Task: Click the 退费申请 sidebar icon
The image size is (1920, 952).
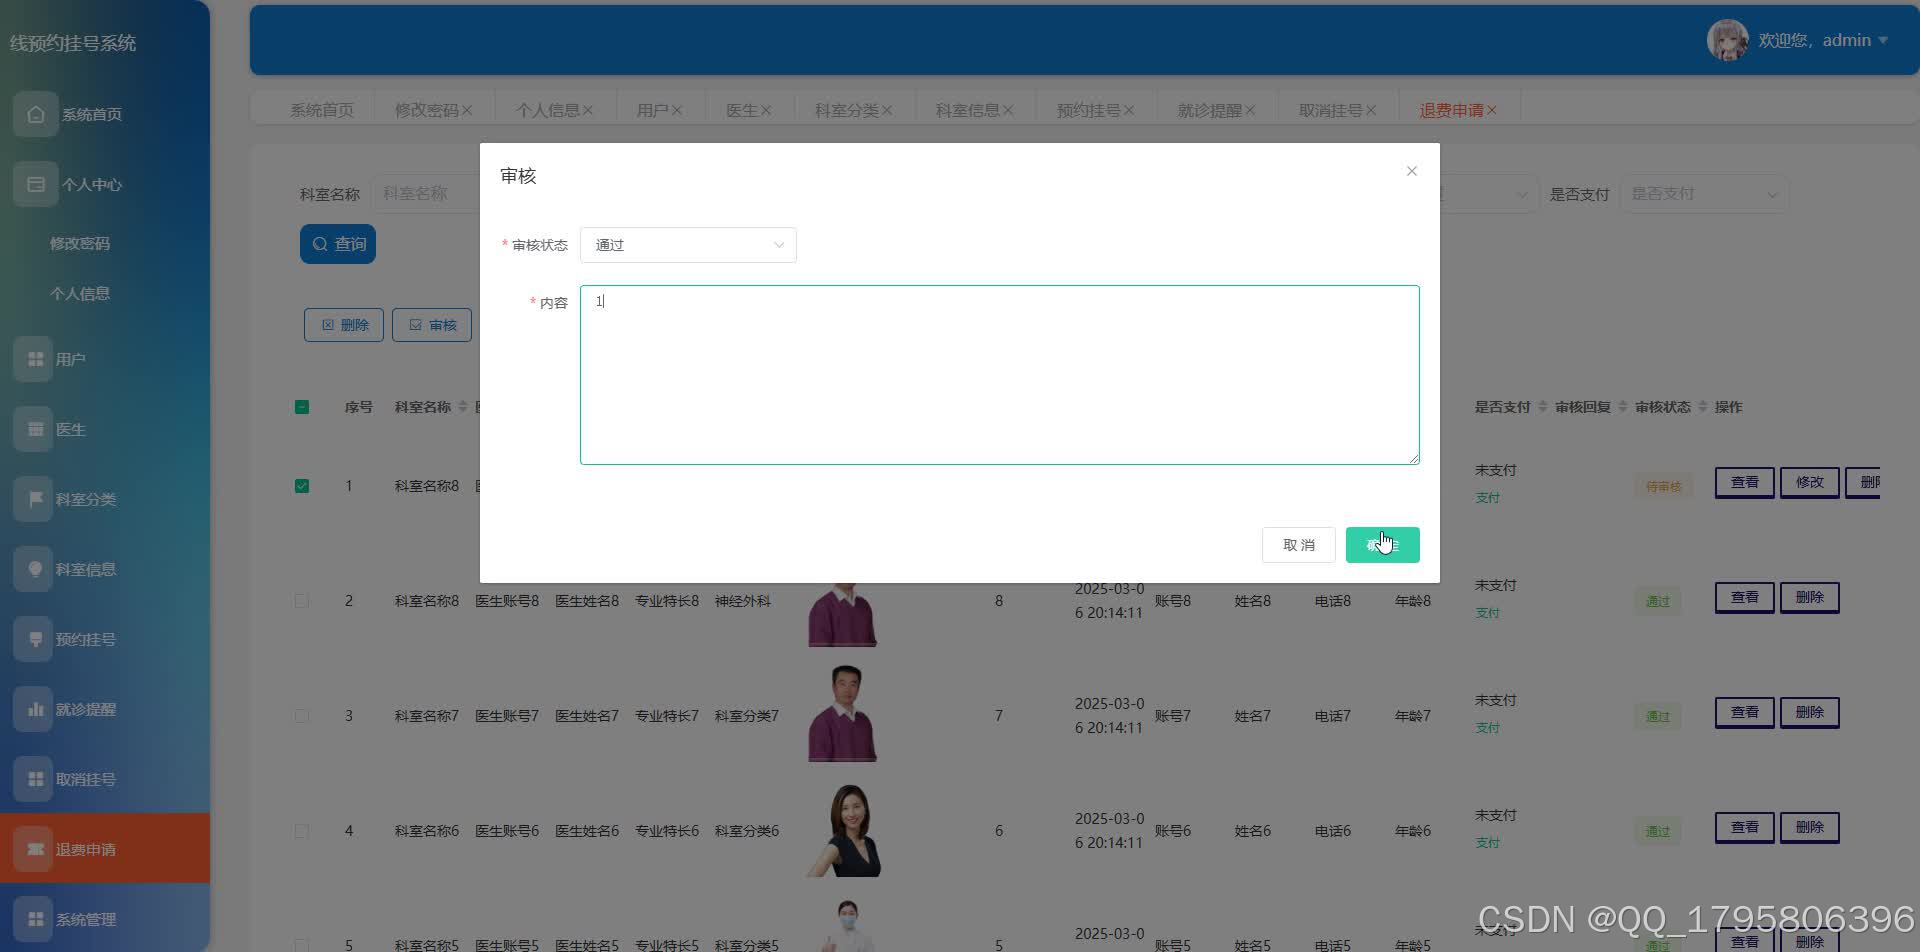Action: 35,849
